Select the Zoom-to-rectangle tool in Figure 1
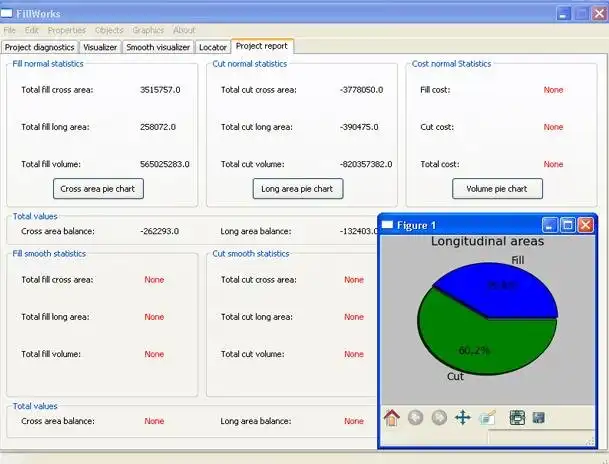 (487, 418)
